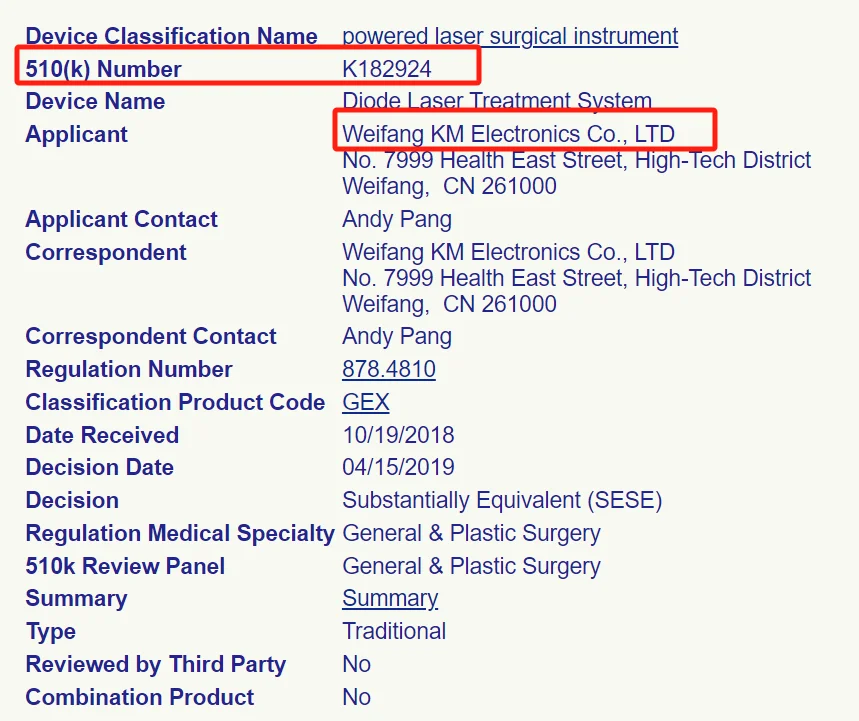
Task: Click the Device Classification Name label
Action: point(172,37)
